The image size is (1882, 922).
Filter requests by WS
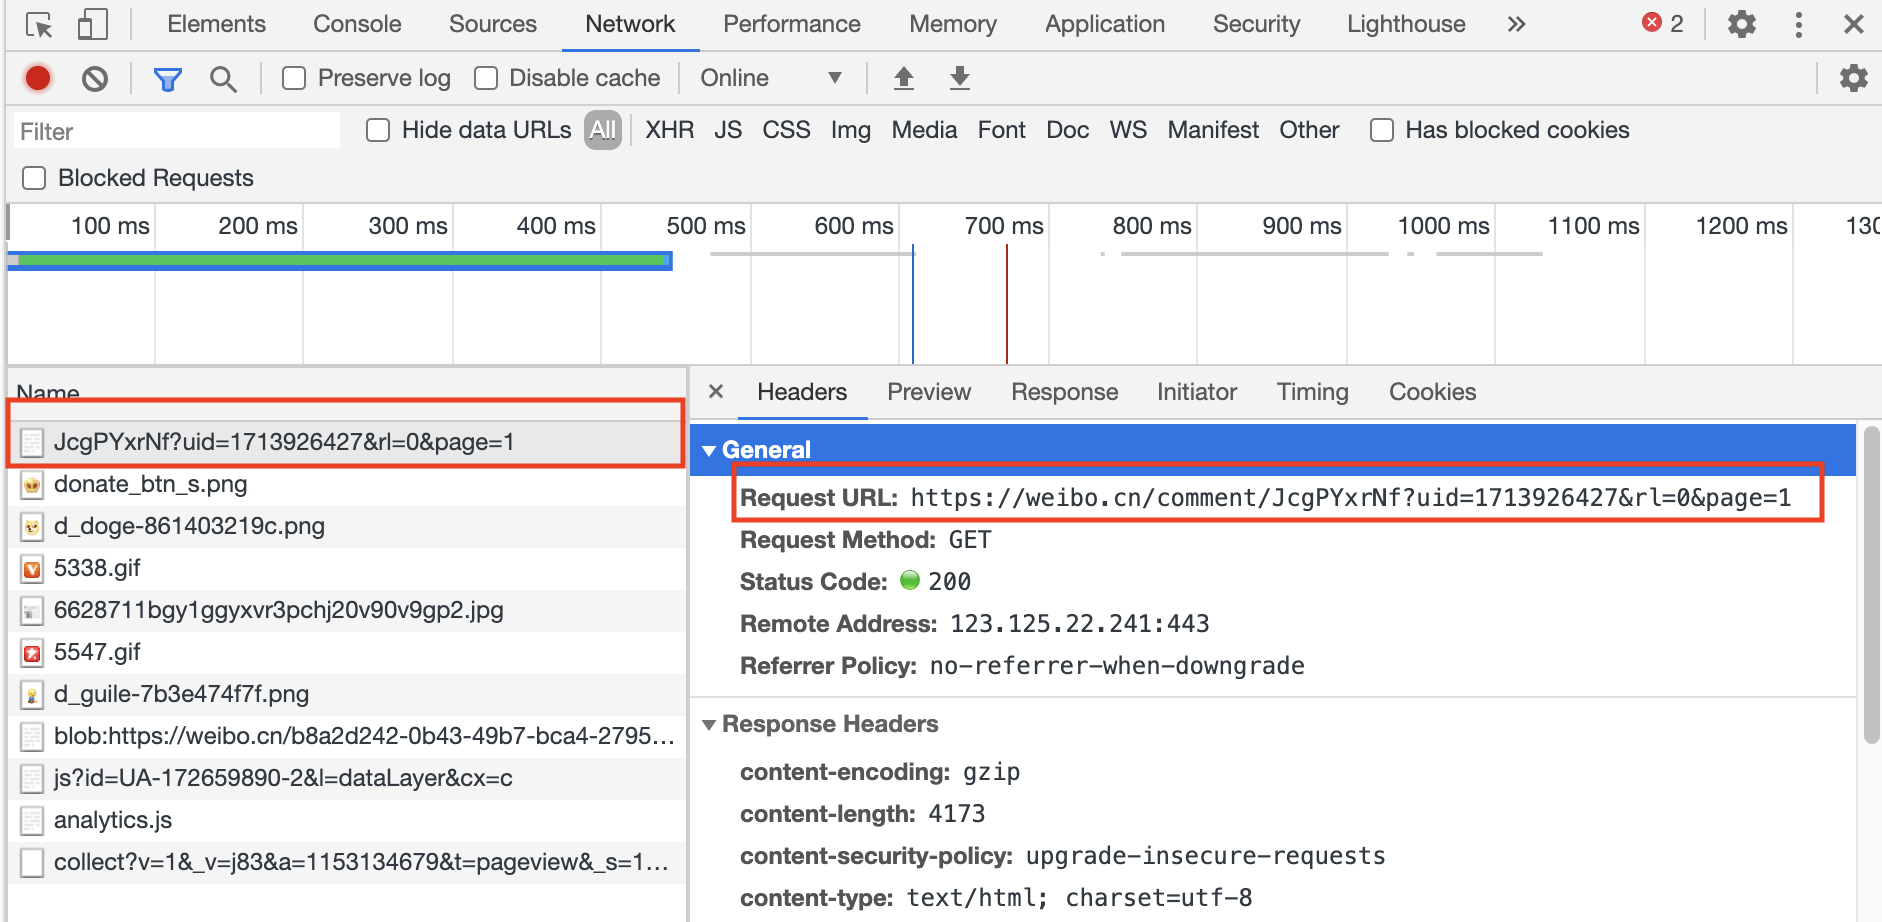[x=1128, y=130]
